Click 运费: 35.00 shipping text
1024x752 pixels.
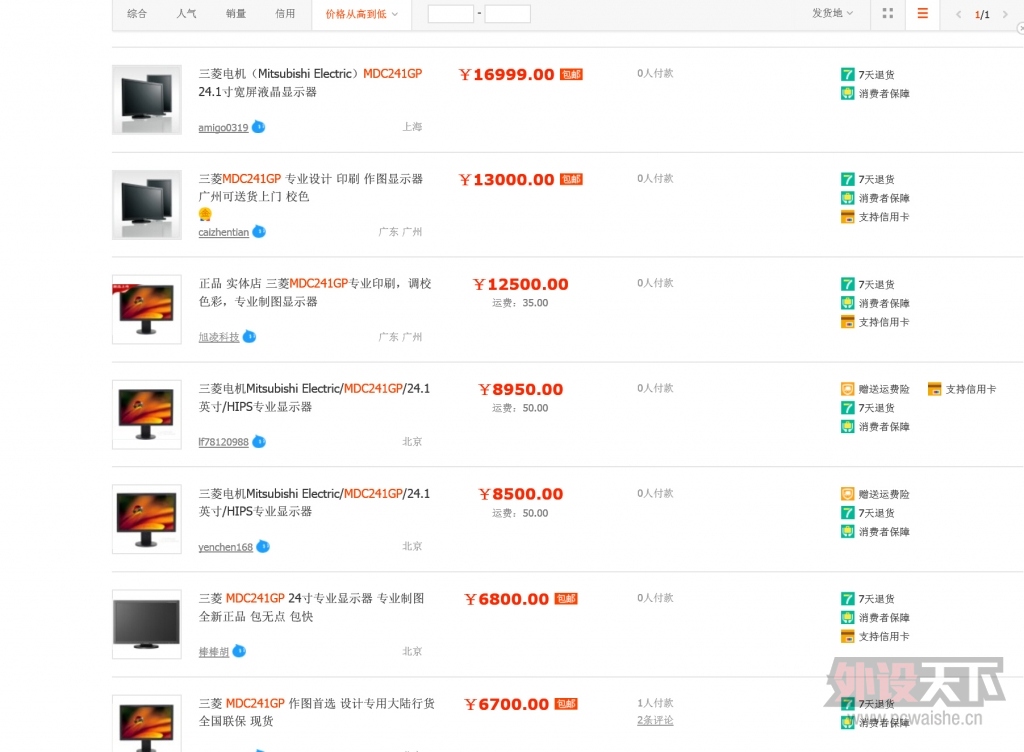520,303
